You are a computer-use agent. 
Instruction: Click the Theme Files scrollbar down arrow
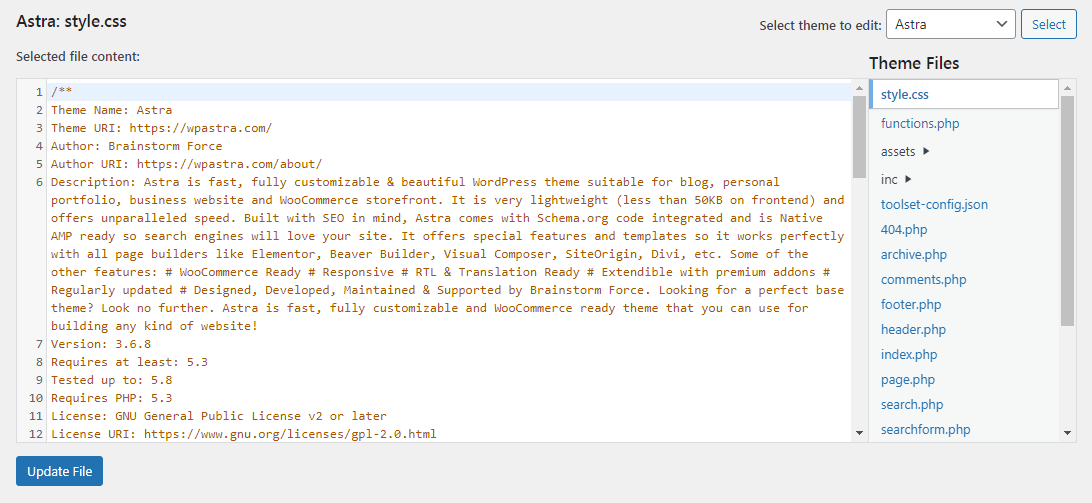[1068, 433]
